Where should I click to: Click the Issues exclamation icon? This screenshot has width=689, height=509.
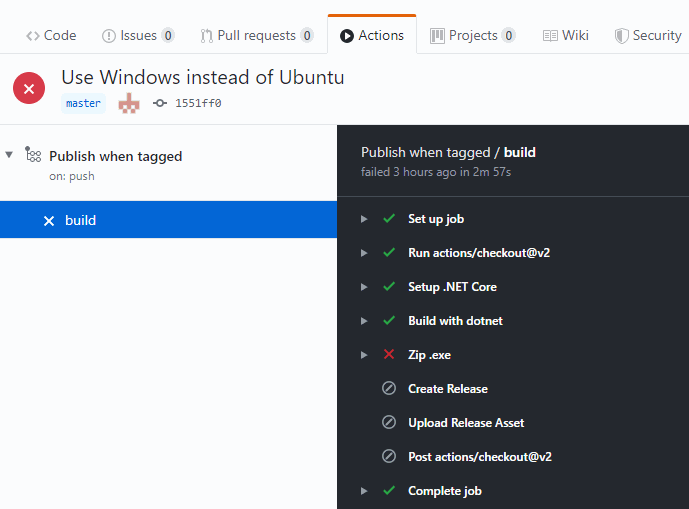pos(109,36)
